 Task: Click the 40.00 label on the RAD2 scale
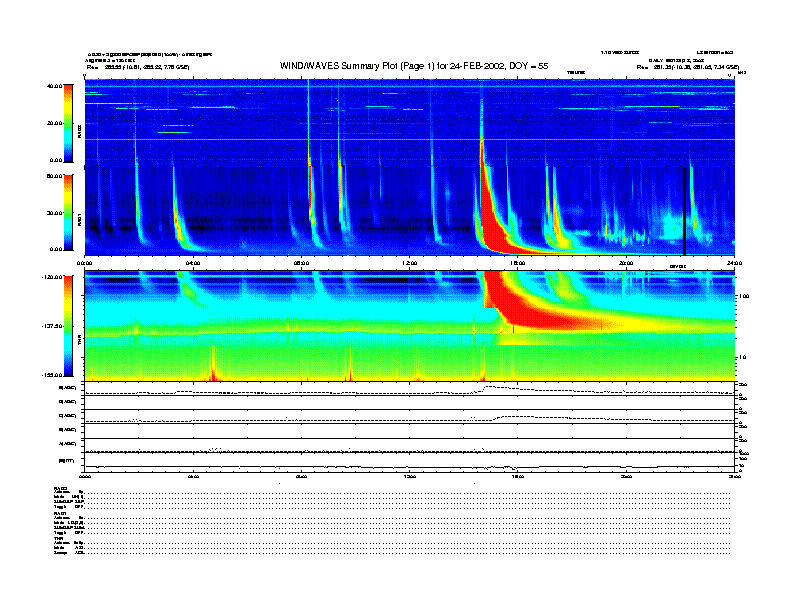(x=54, y=86)
